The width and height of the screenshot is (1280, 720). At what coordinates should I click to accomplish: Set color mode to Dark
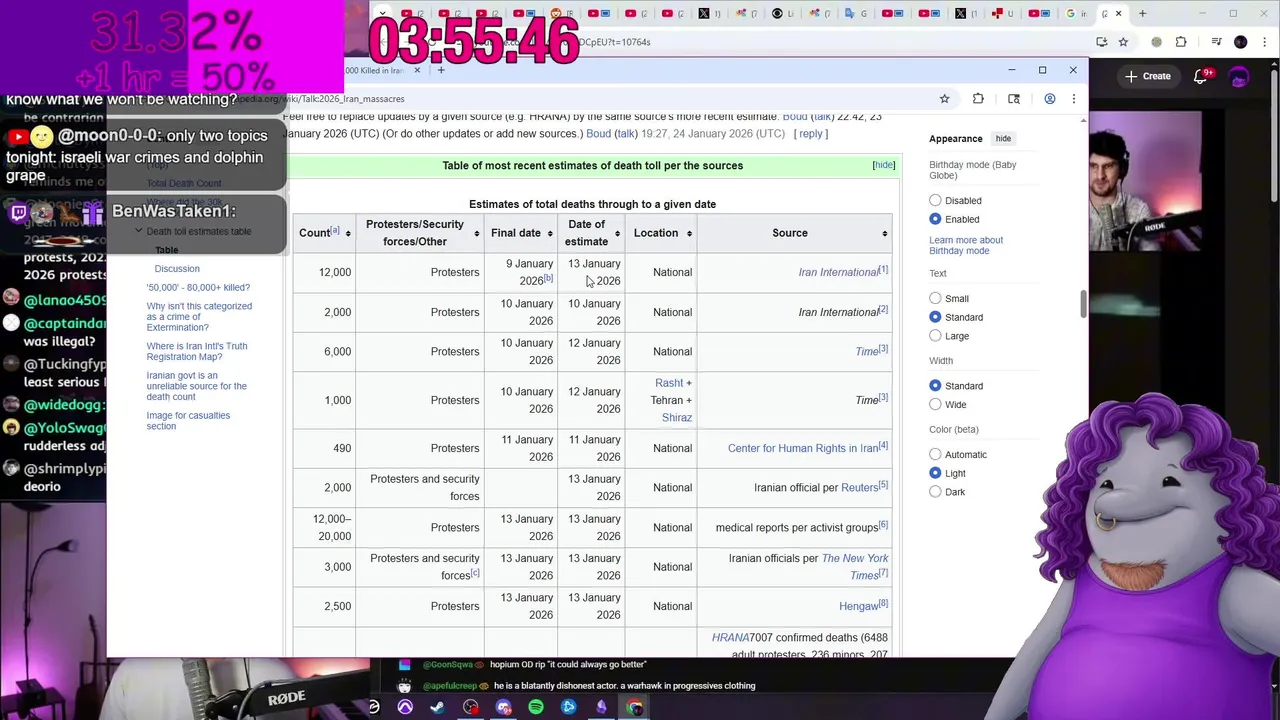pyautogui.click(x=935, y=492)
